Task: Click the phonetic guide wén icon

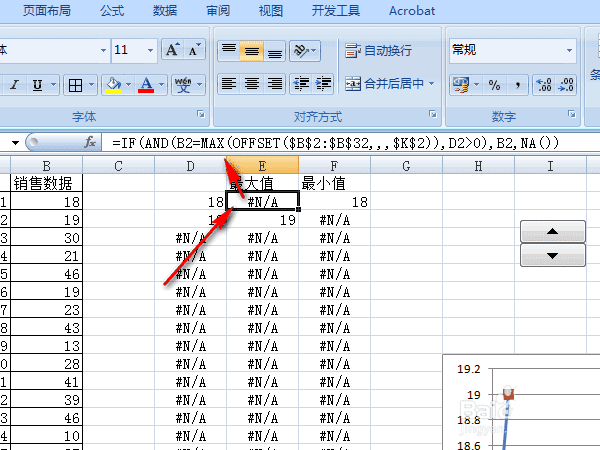Action: 183,85
